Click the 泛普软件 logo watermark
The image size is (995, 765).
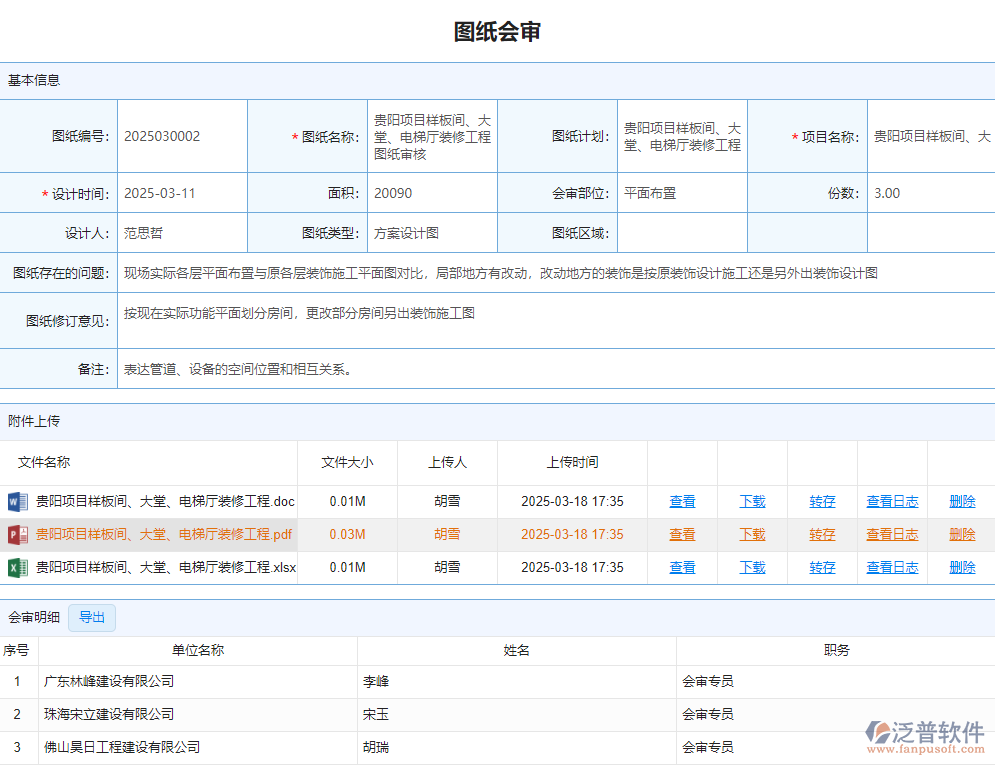pyautogui.click(x=925, y=735)
